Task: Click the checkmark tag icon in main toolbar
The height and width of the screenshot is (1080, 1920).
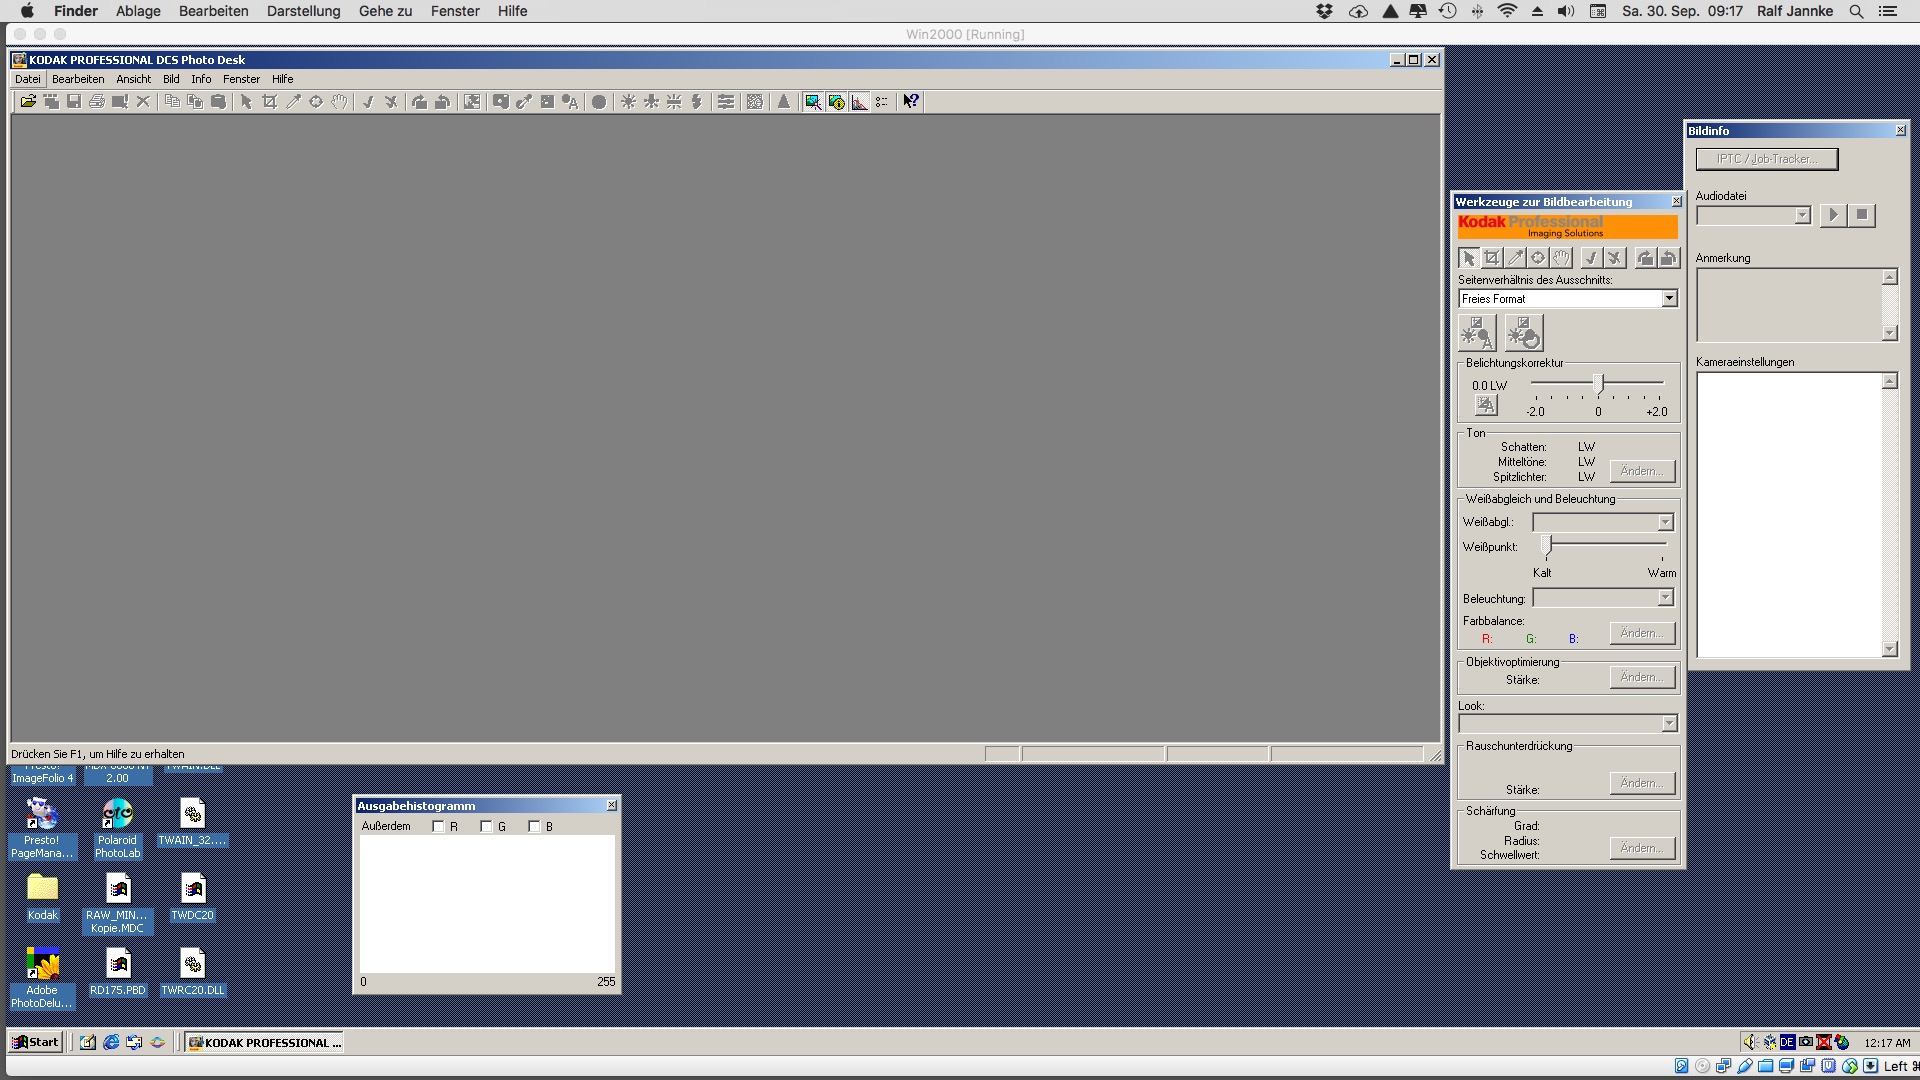Action: click(368, 102)
